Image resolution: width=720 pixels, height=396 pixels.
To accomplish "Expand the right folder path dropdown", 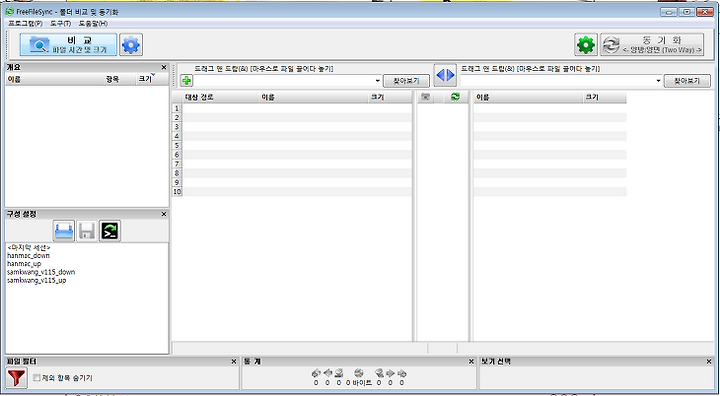I will tap(658, 81).
